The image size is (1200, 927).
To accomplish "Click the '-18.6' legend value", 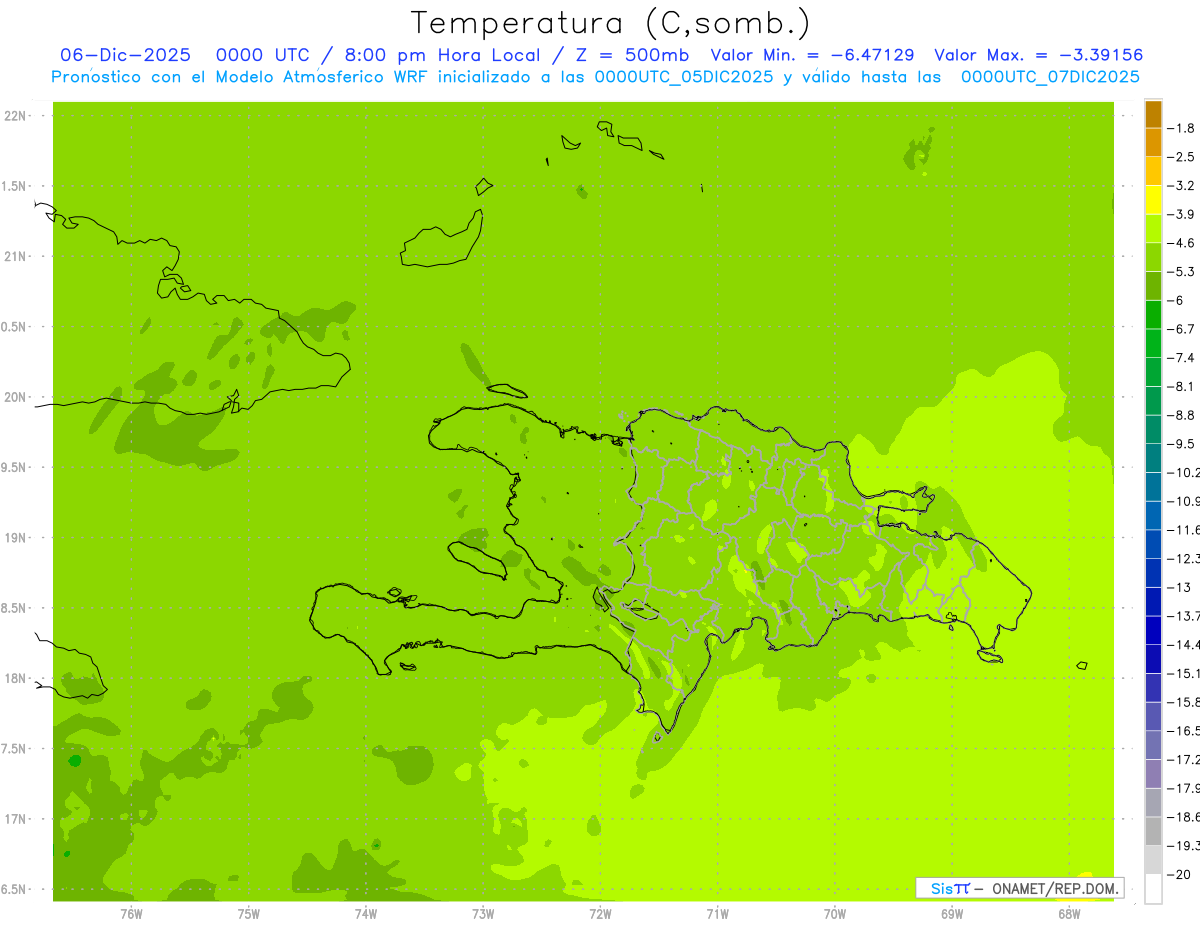I will 1184,817.
